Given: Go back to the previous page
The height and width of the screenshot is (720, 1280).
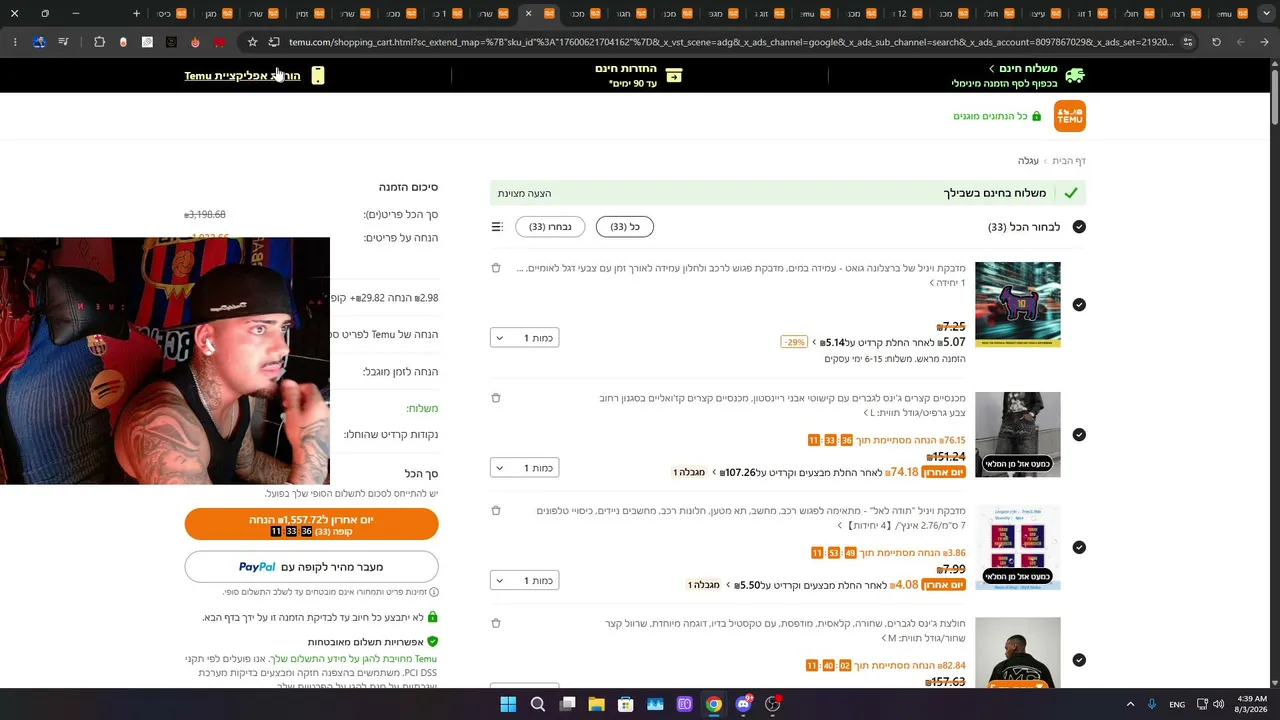Looking at the screenshot, I should 1264,42.
